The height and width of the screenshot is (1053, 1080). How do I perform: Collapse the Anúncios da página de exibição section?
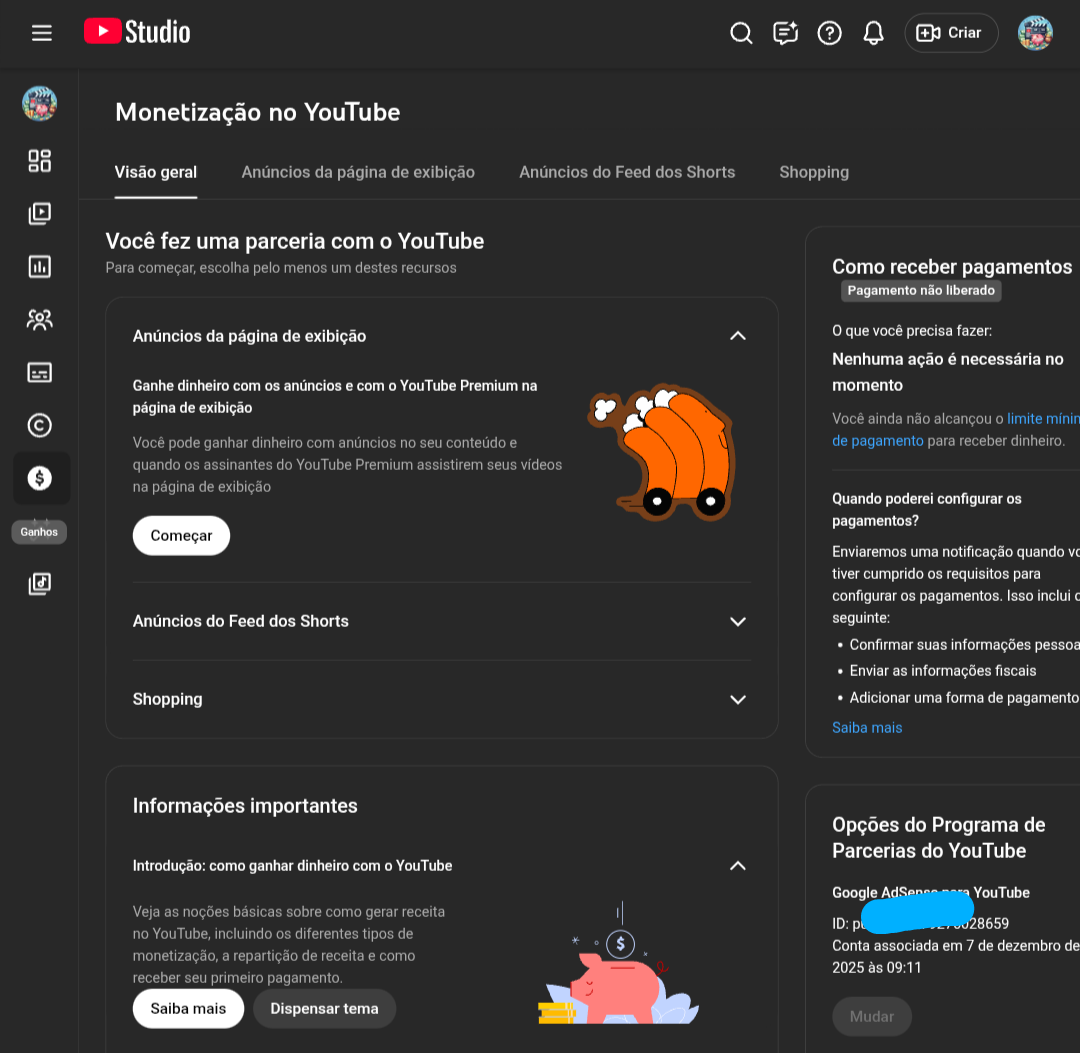point(737,336)
